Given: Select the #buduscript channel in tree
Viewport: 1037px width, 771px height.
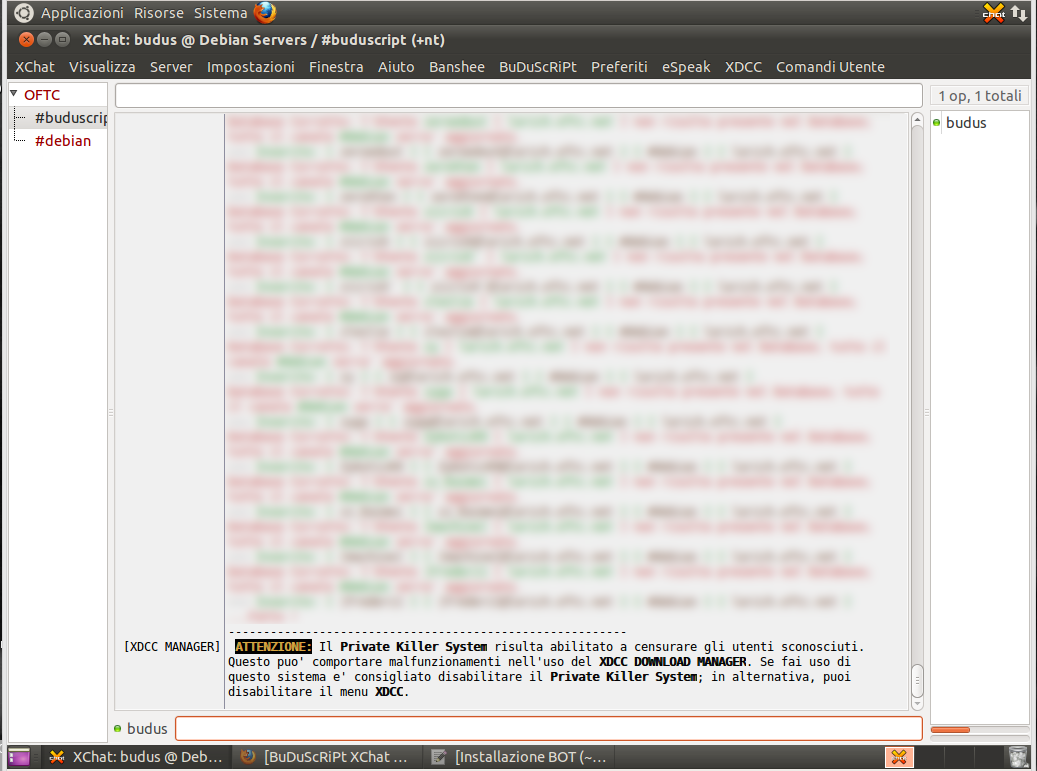Looking at the screenshot, I should [70, 118].
